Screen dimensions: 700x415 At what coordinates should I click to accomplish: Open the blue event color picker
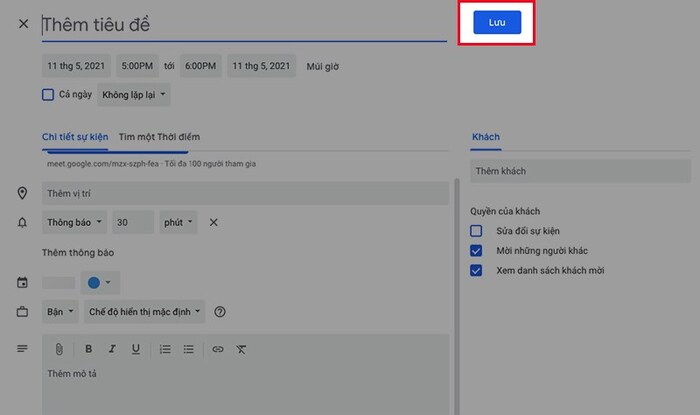pyautogui.click(x=98, y=283)
